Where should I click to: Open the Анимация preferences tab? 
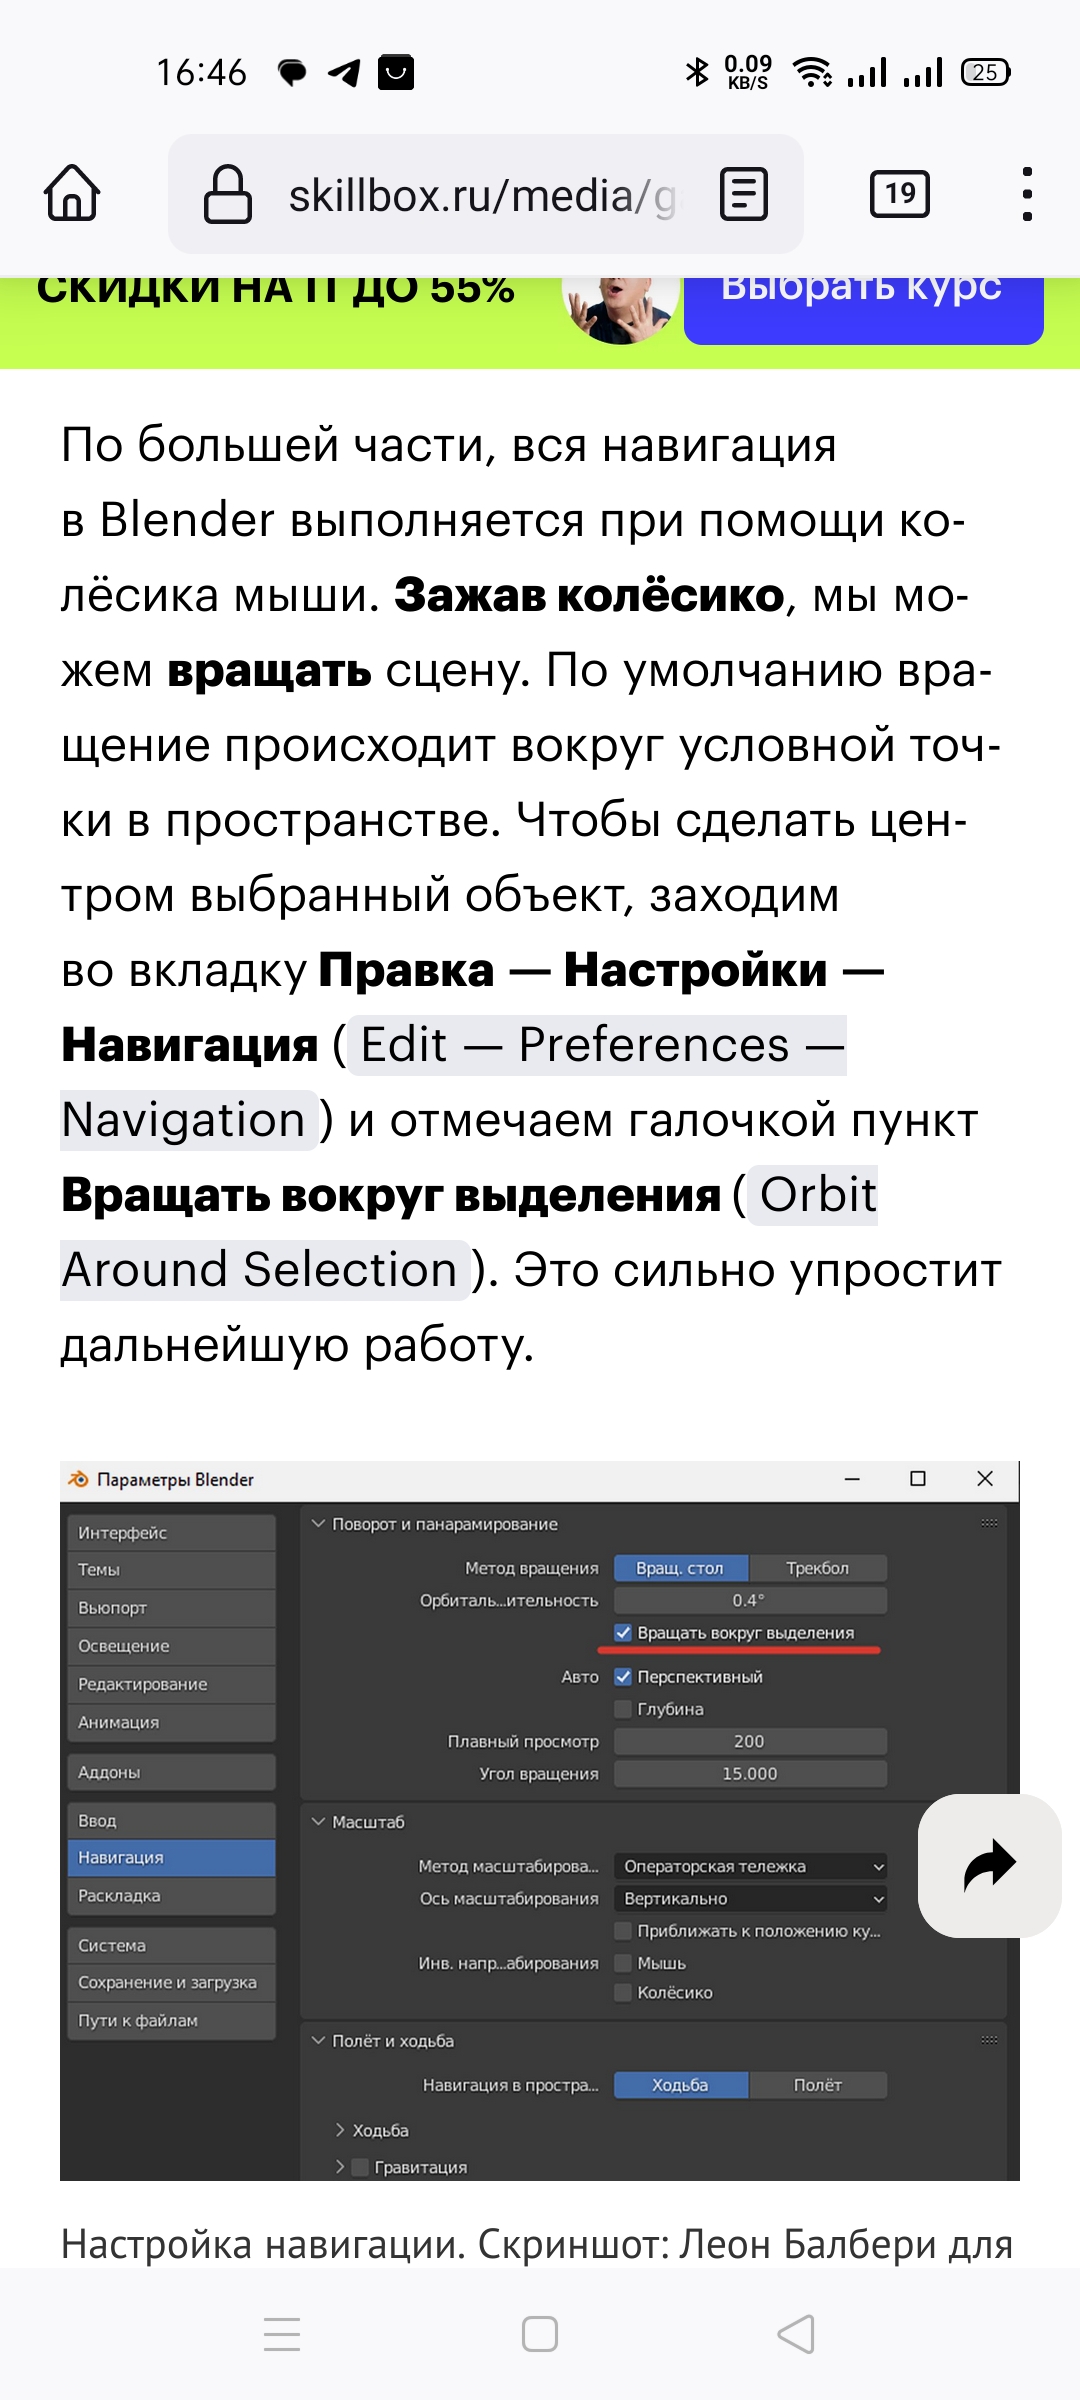click(x=171, y=1722)
